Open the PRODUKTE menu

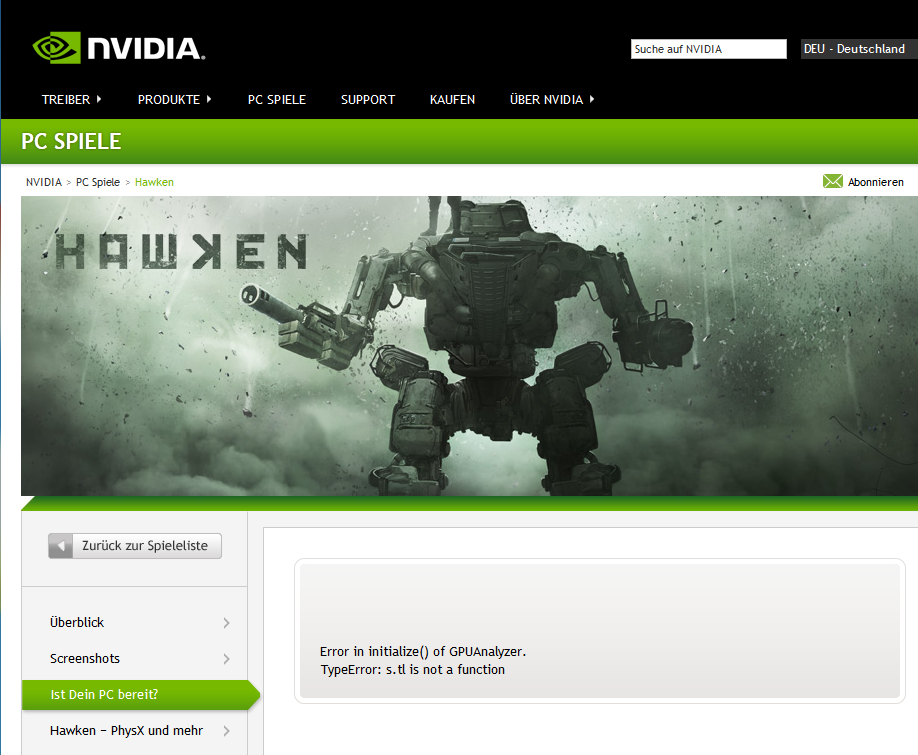(169, 99)
